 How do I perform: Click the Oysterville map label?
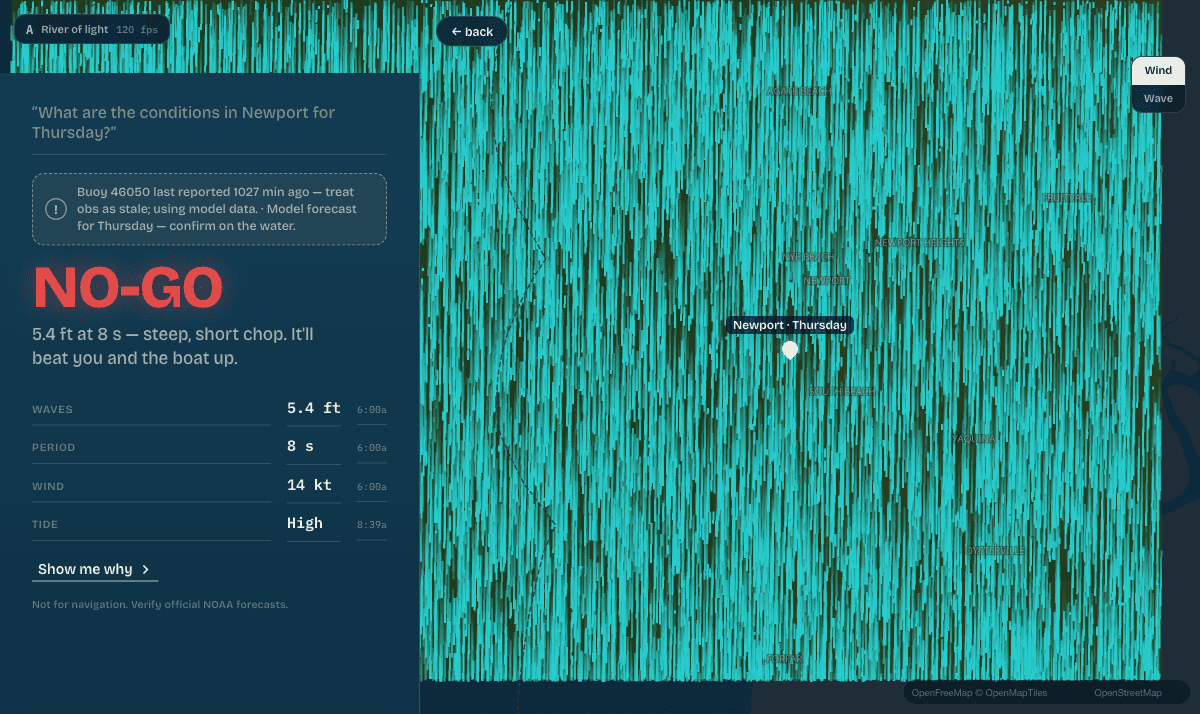[x=995, y=551]
